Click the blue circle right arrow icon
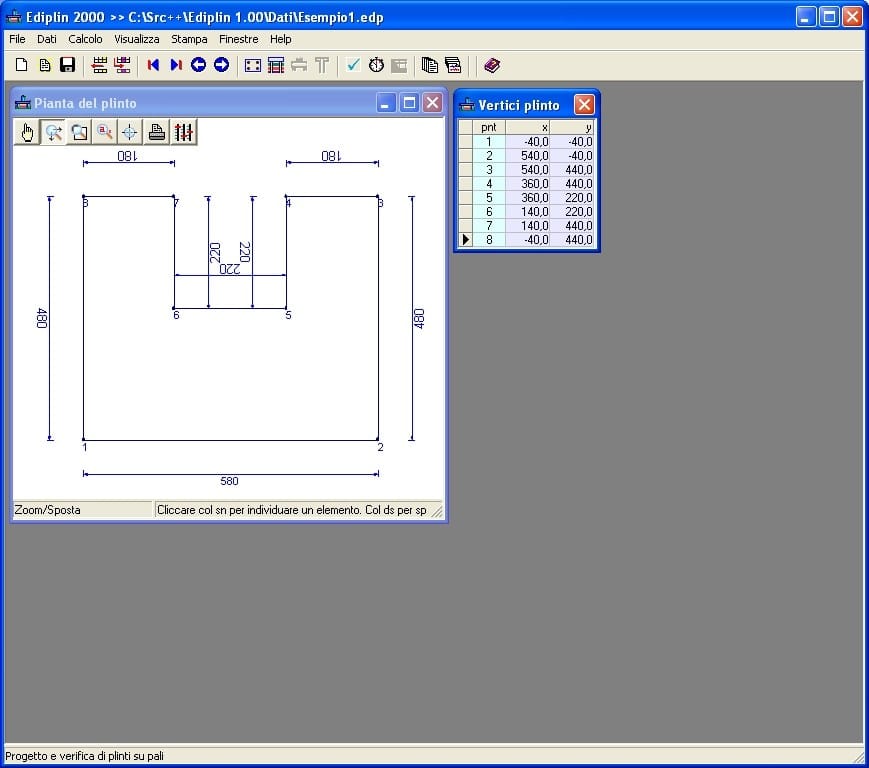Image resolution: width=869 pixels, height=768 pixels. (x=221, y=65)
